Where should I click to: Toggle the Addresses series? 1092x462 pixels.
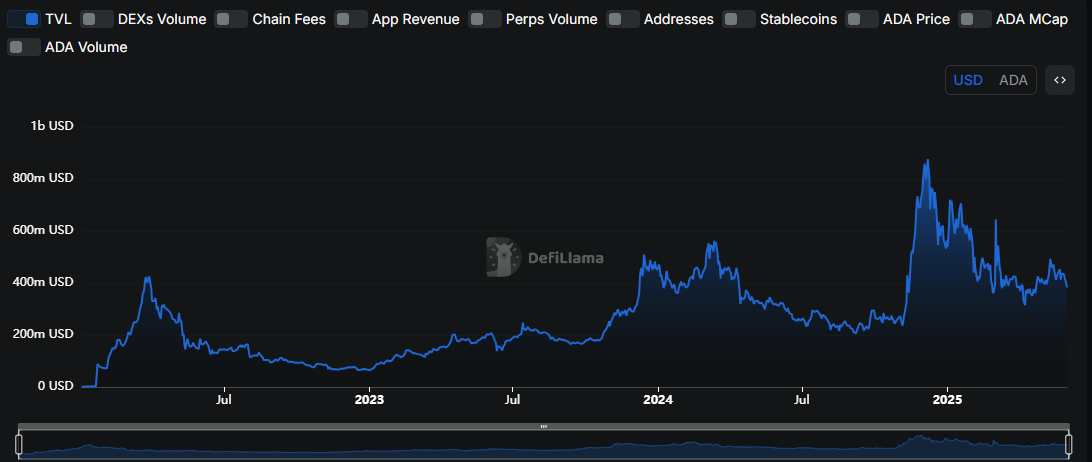coord(623,20)
